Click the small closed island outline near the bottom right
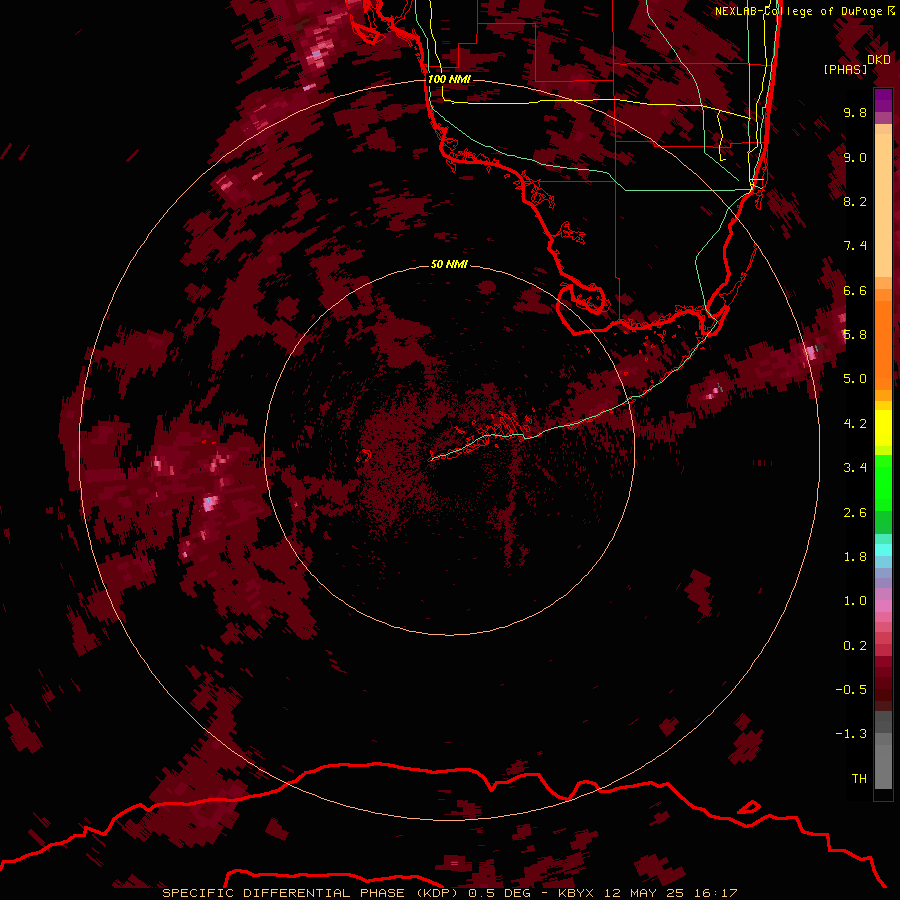This screenshot has width=900, height=900. 749,807
